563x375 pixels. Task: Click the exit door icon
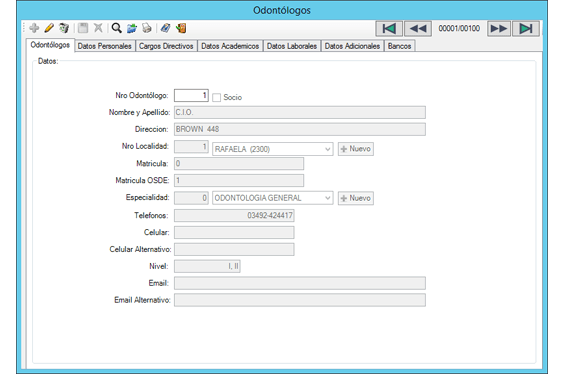tap(181, 28)
